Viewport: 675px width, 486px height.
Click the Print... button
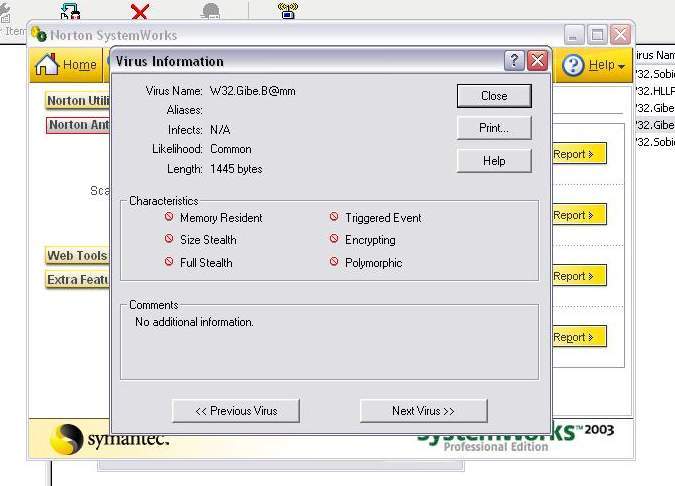point(494,128)
